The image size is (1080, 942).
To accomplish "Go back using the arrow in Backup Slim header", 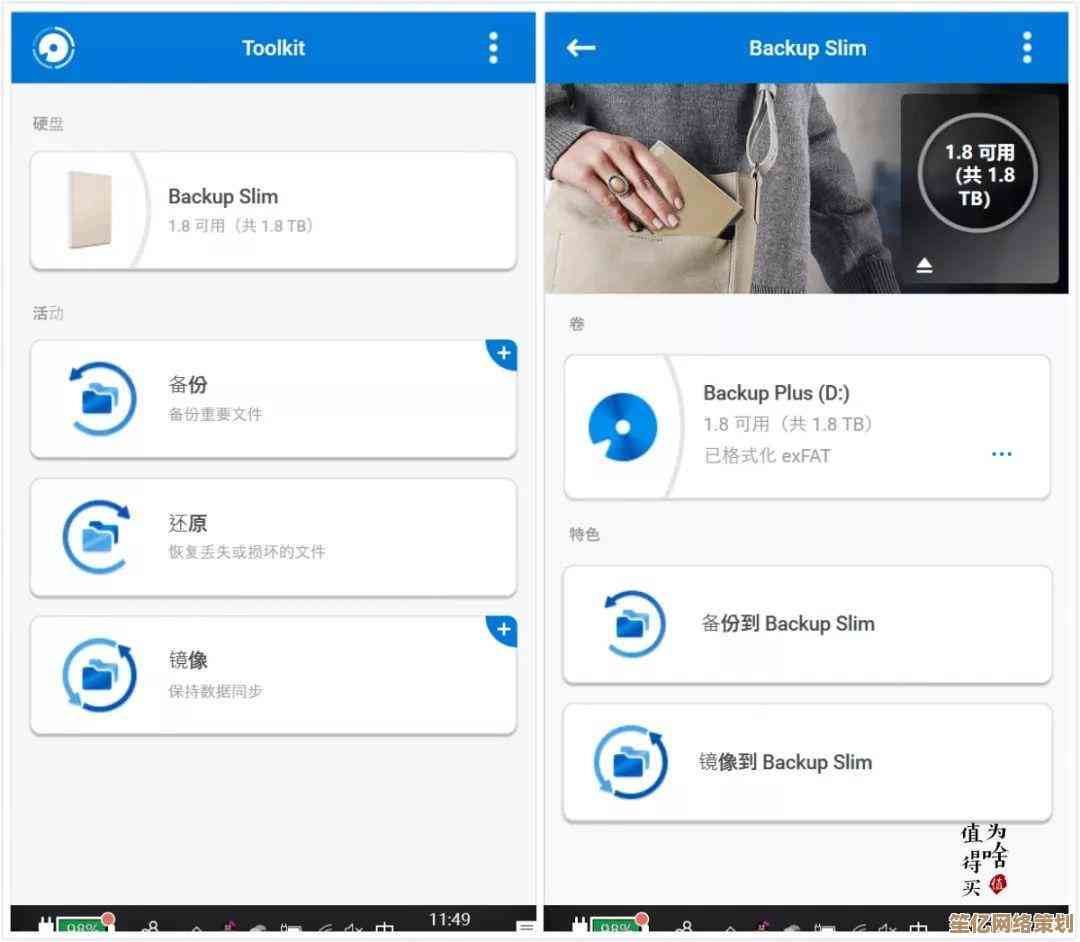I will [581, 47].
